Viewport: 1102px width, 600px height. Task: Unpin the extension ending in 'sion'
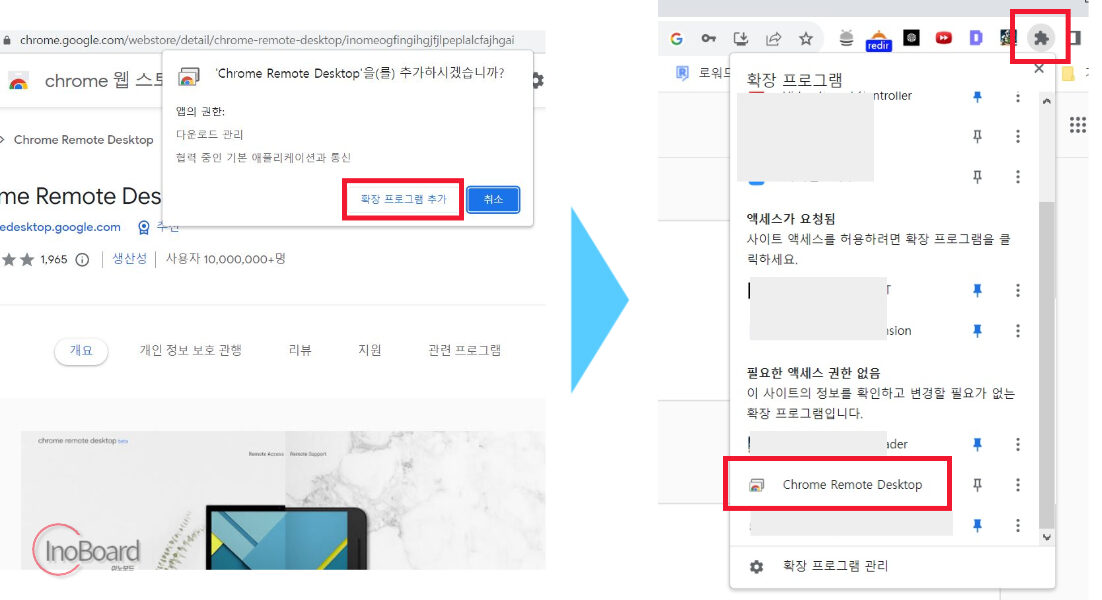977,330
